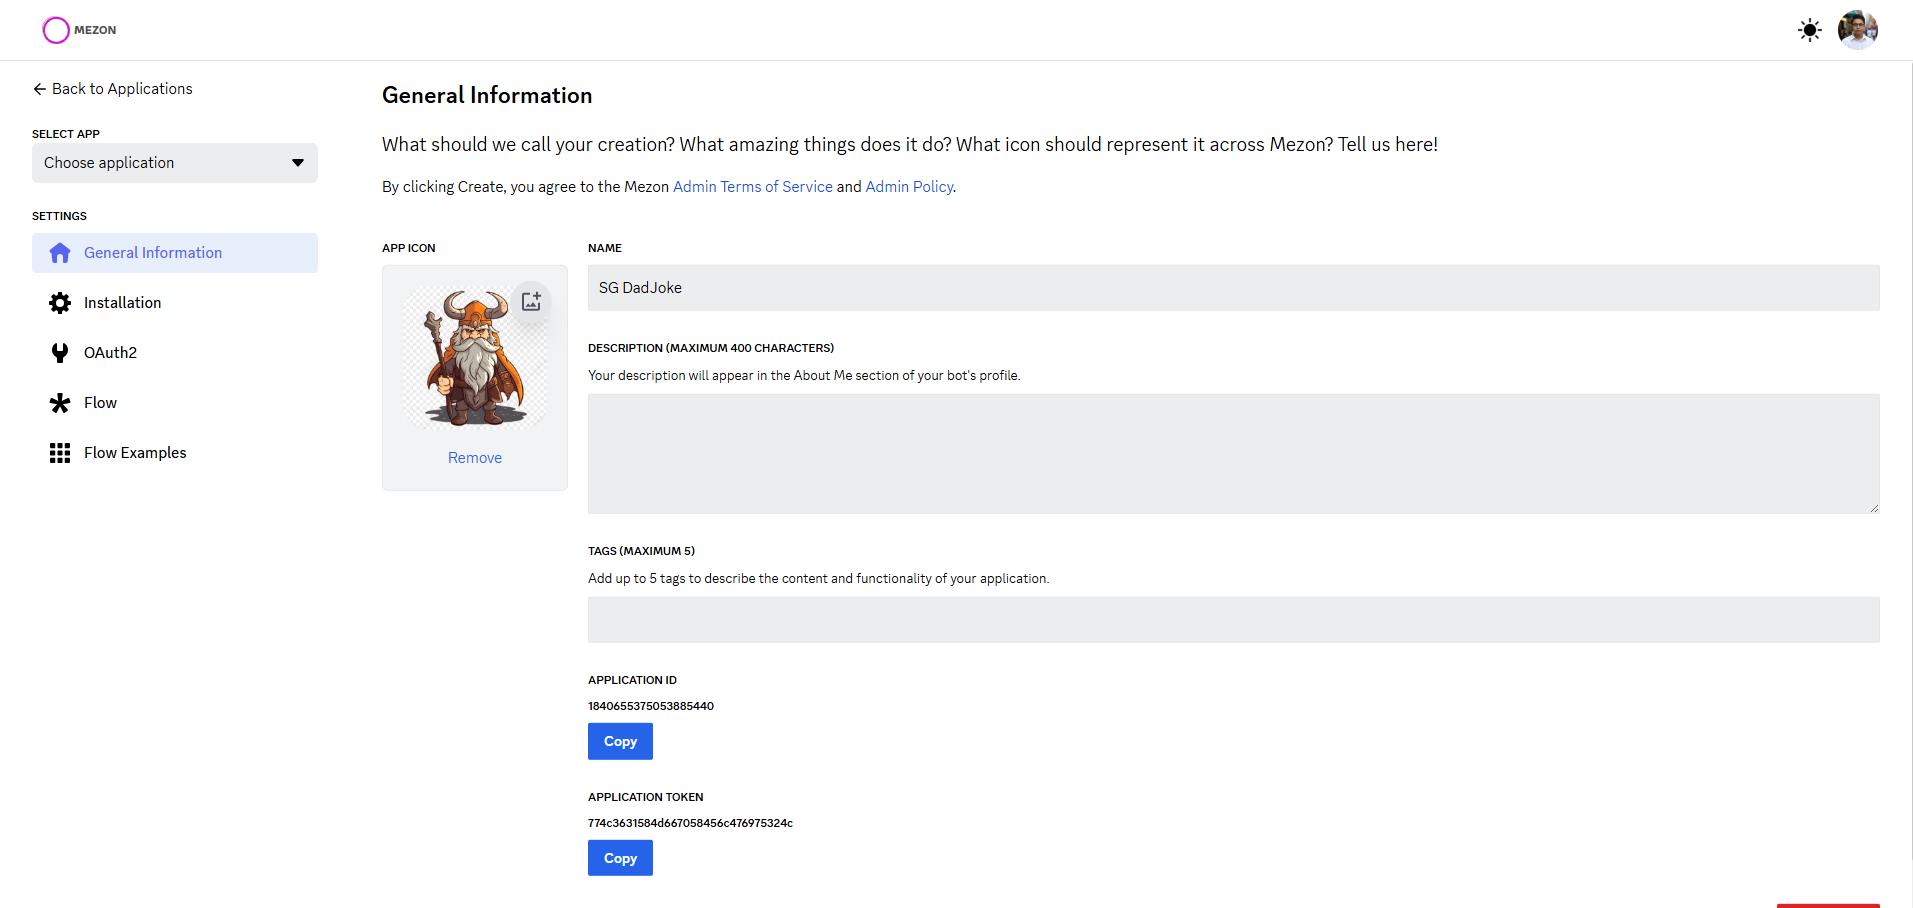Open the Admin Policy link
Image resolution: width=1913 pixels, height=908 pixels.
(x=908, y=187)
